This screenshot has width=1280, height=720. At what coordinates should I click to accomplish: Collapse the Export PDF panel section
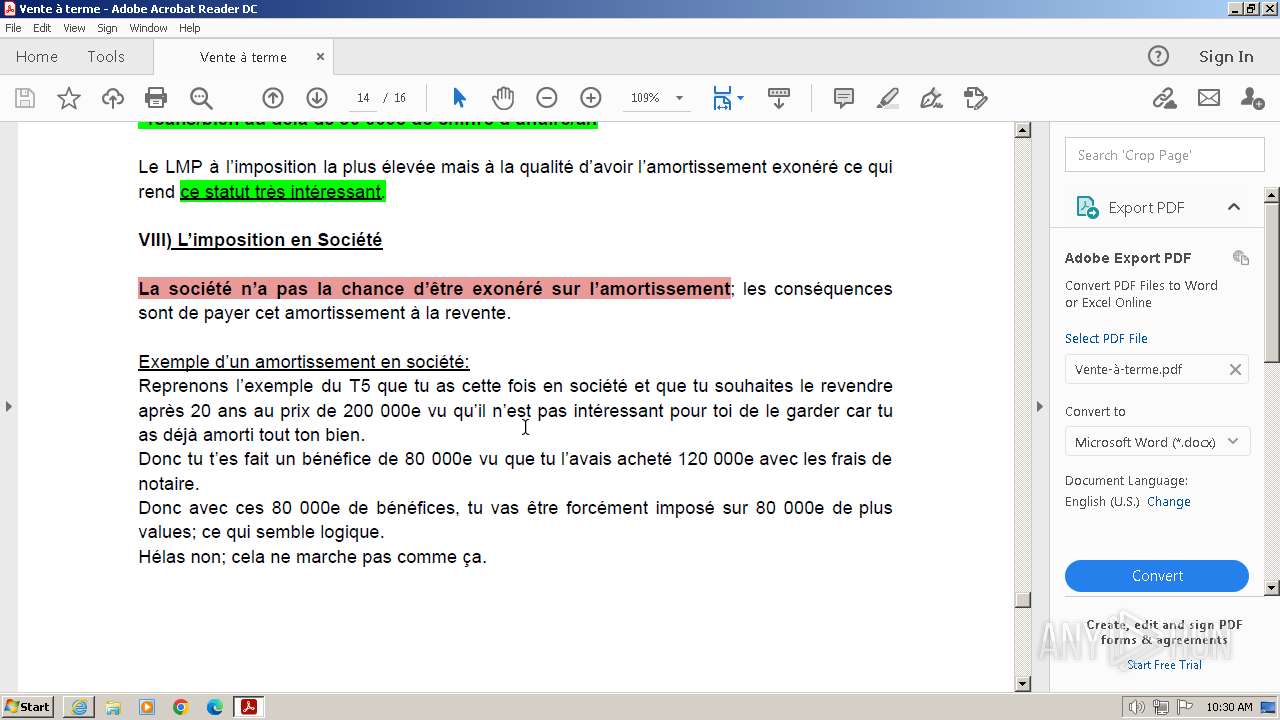1234,207
